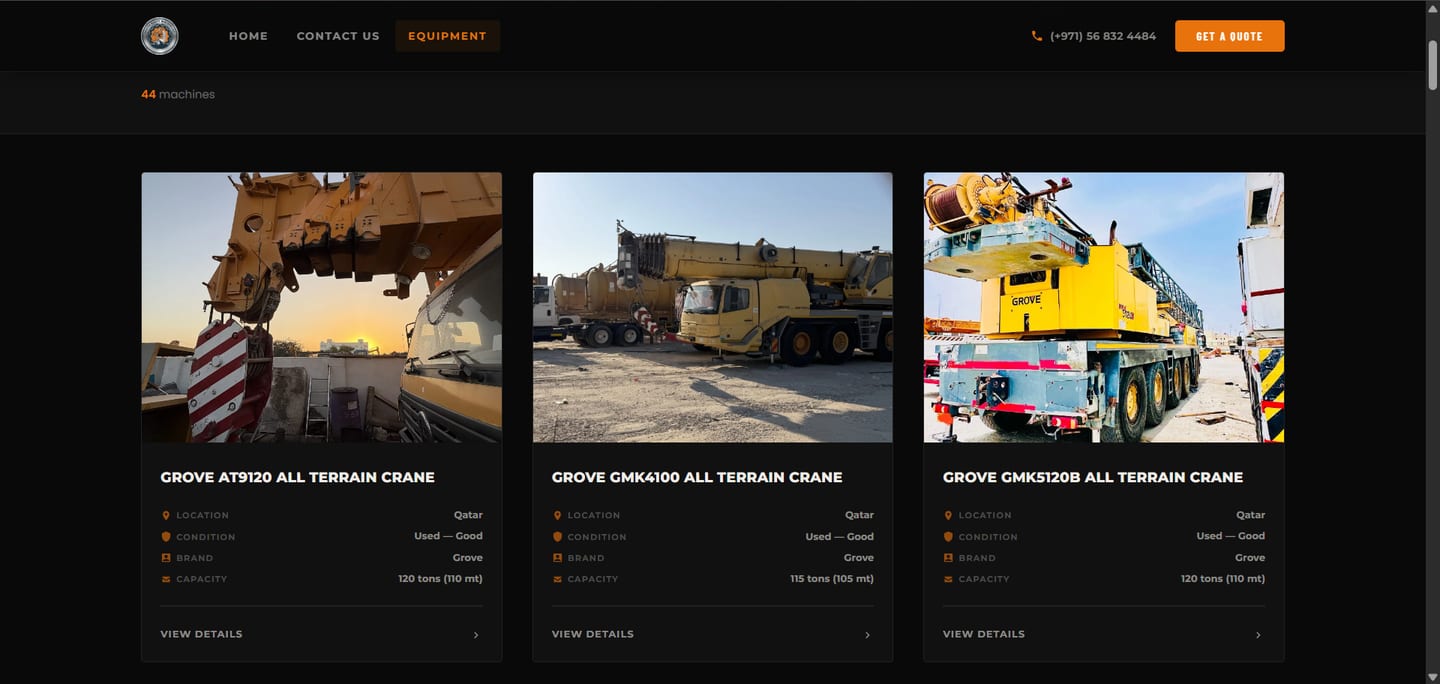The height and width of the screenshot is (684, 1440).
Task: View details of Grove GMK5120B crane
Action: pos(983,634)
